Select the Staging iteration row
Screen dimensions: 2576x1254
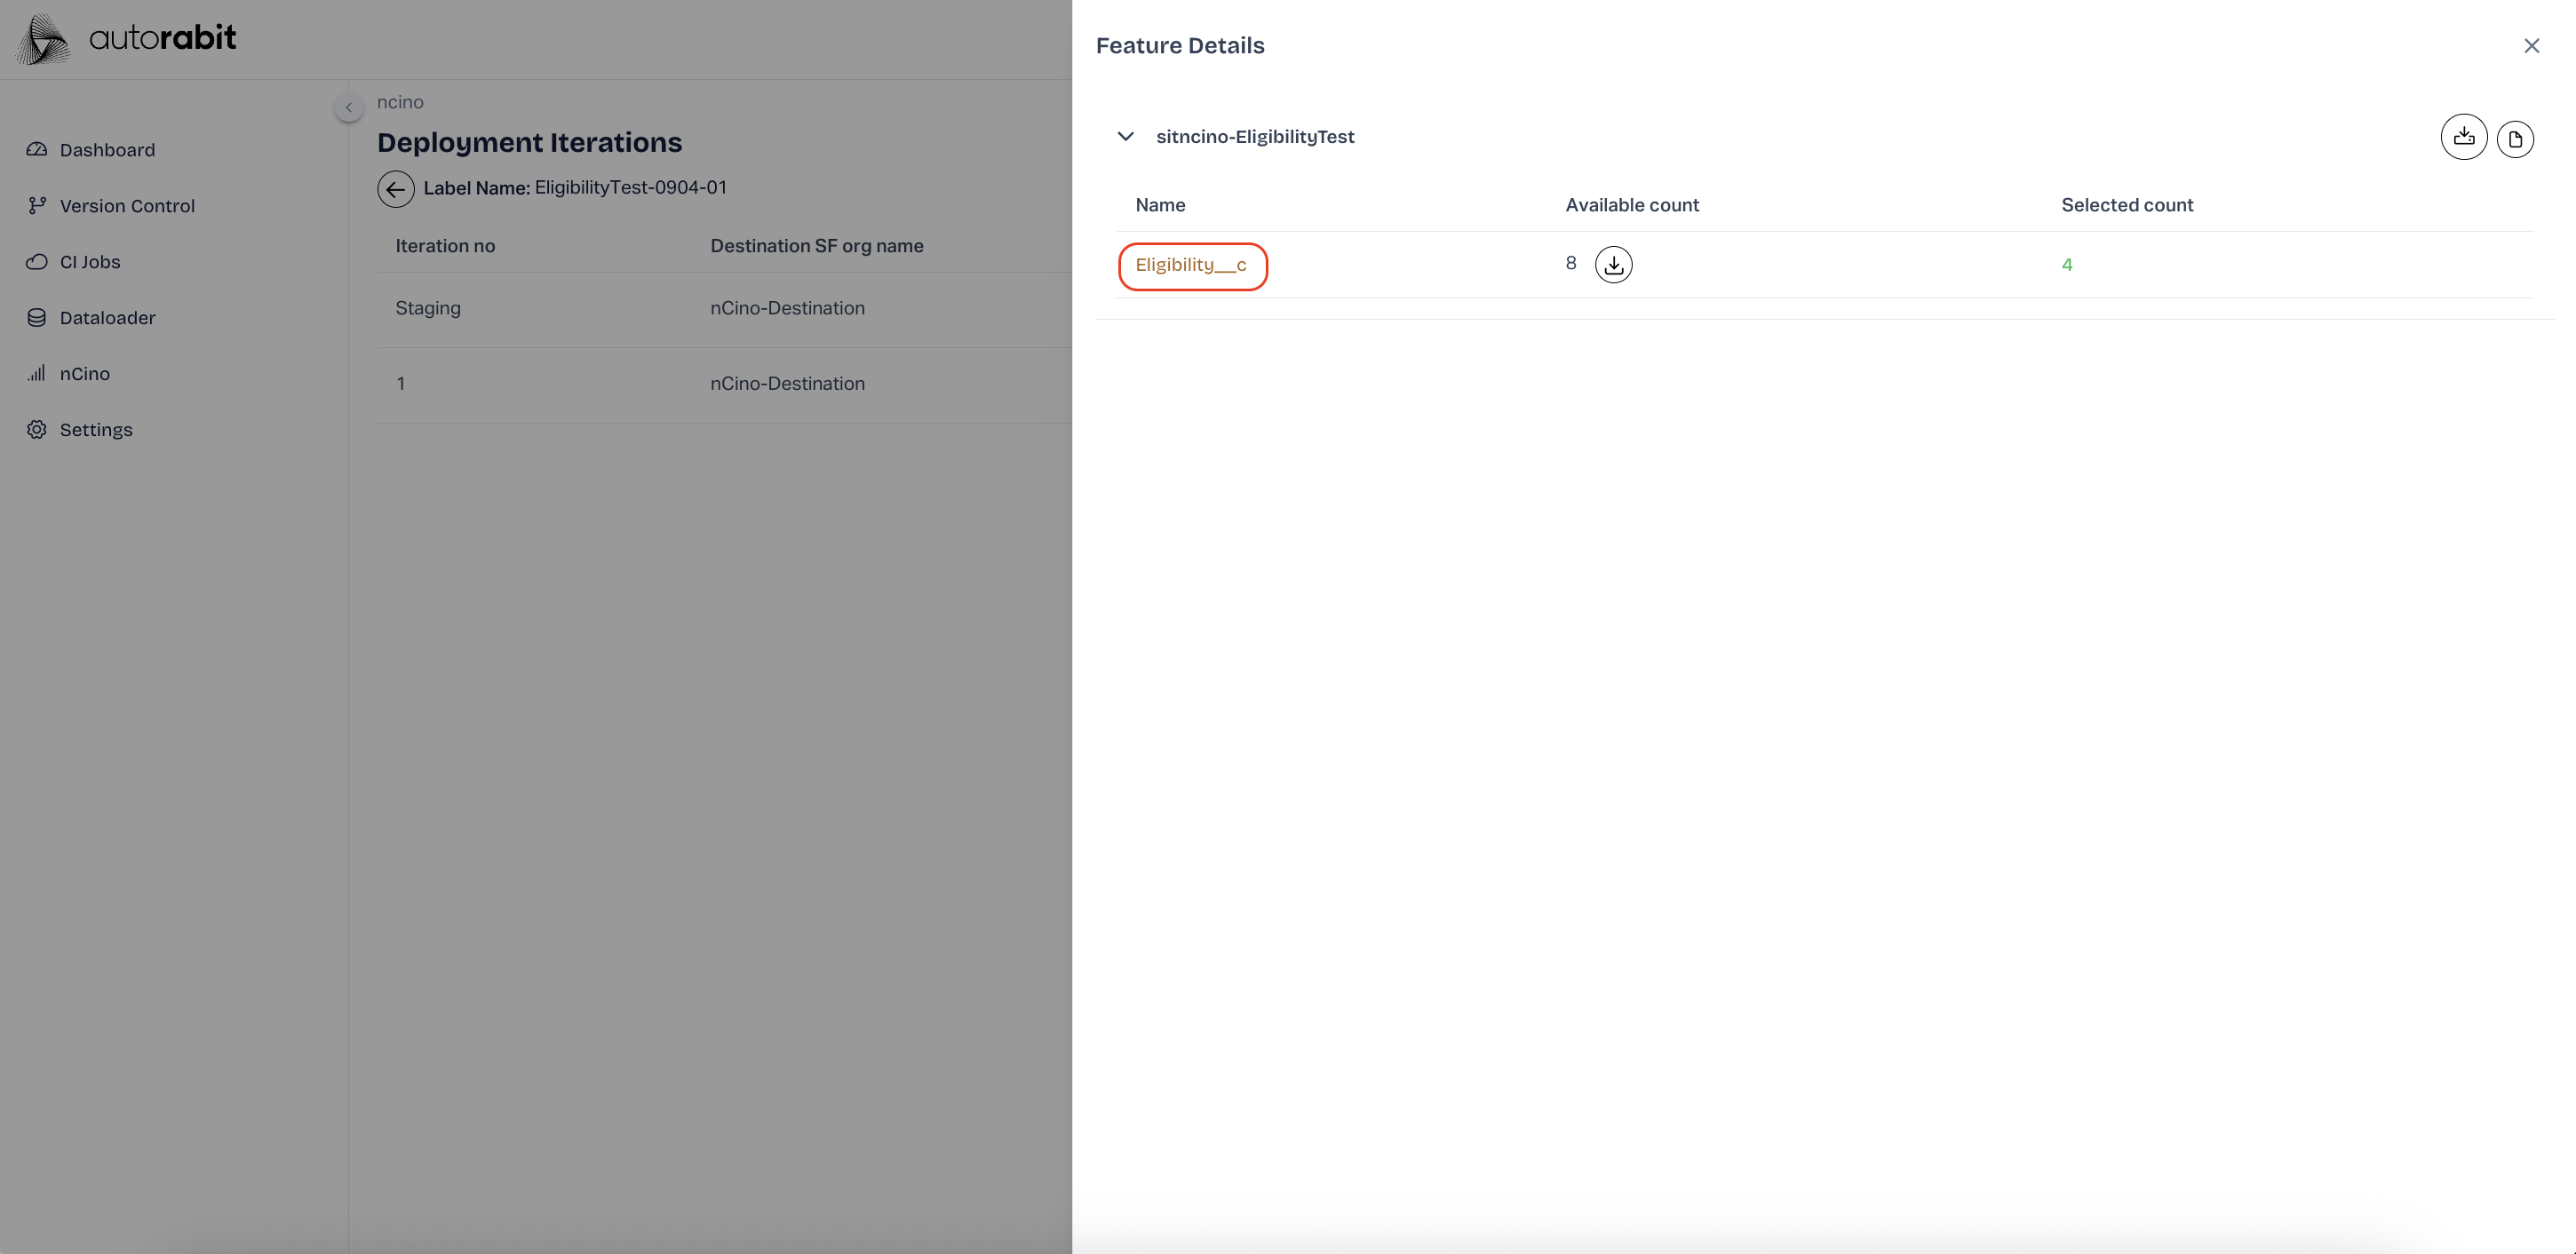coord(428,309)
